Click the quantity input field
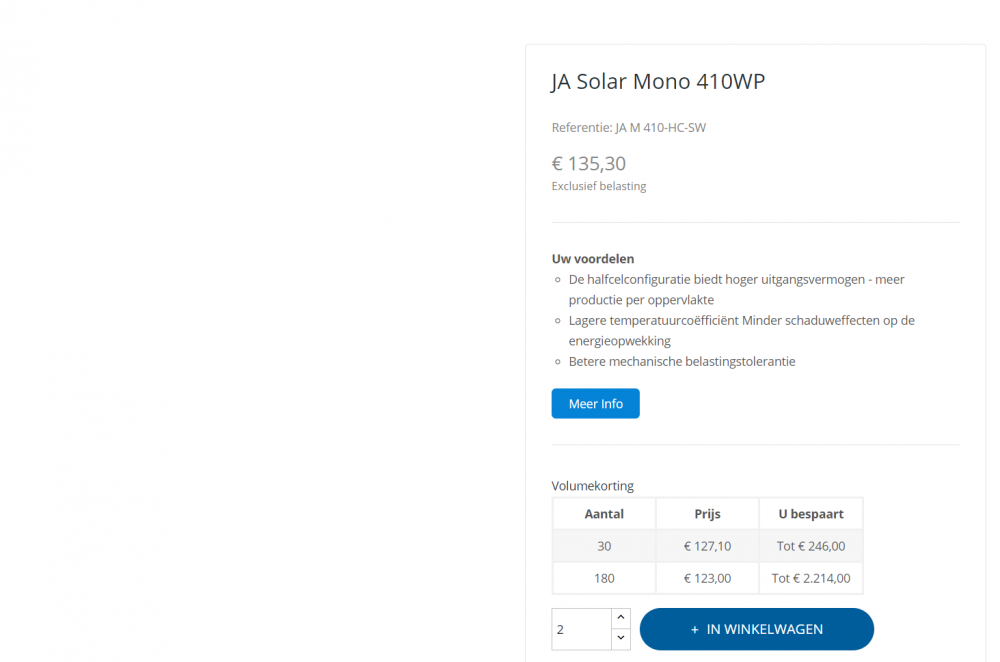 tap(581, 629)
